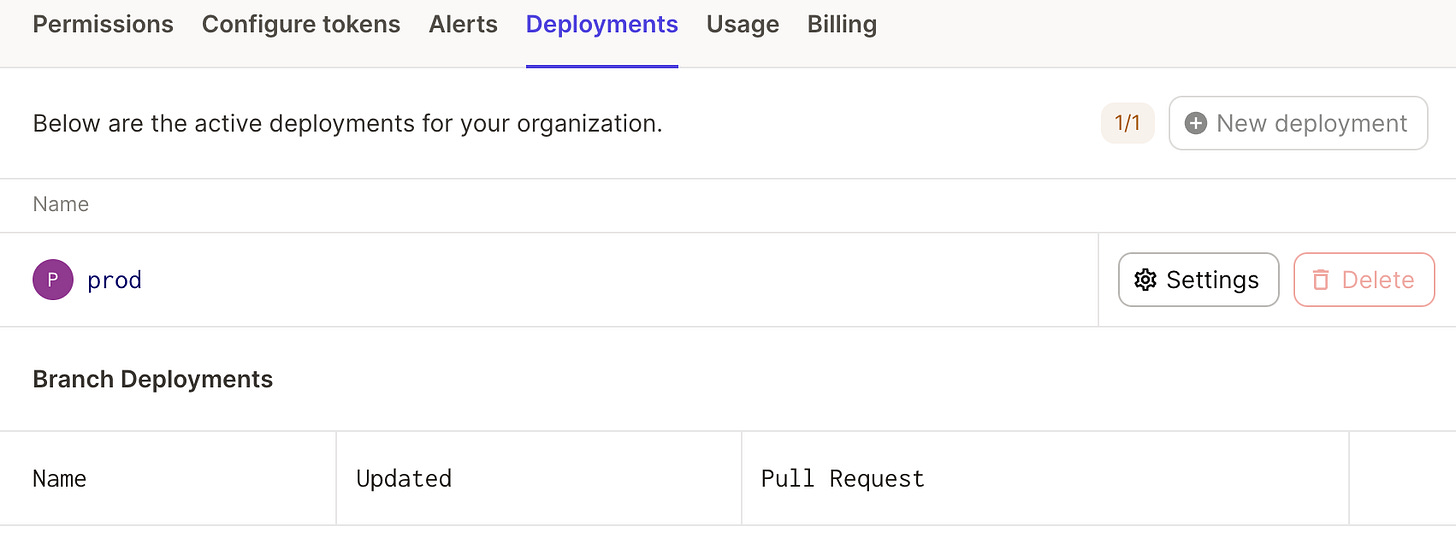
Task: Click the gear icon in Settings button
Action: point(1145,280)
